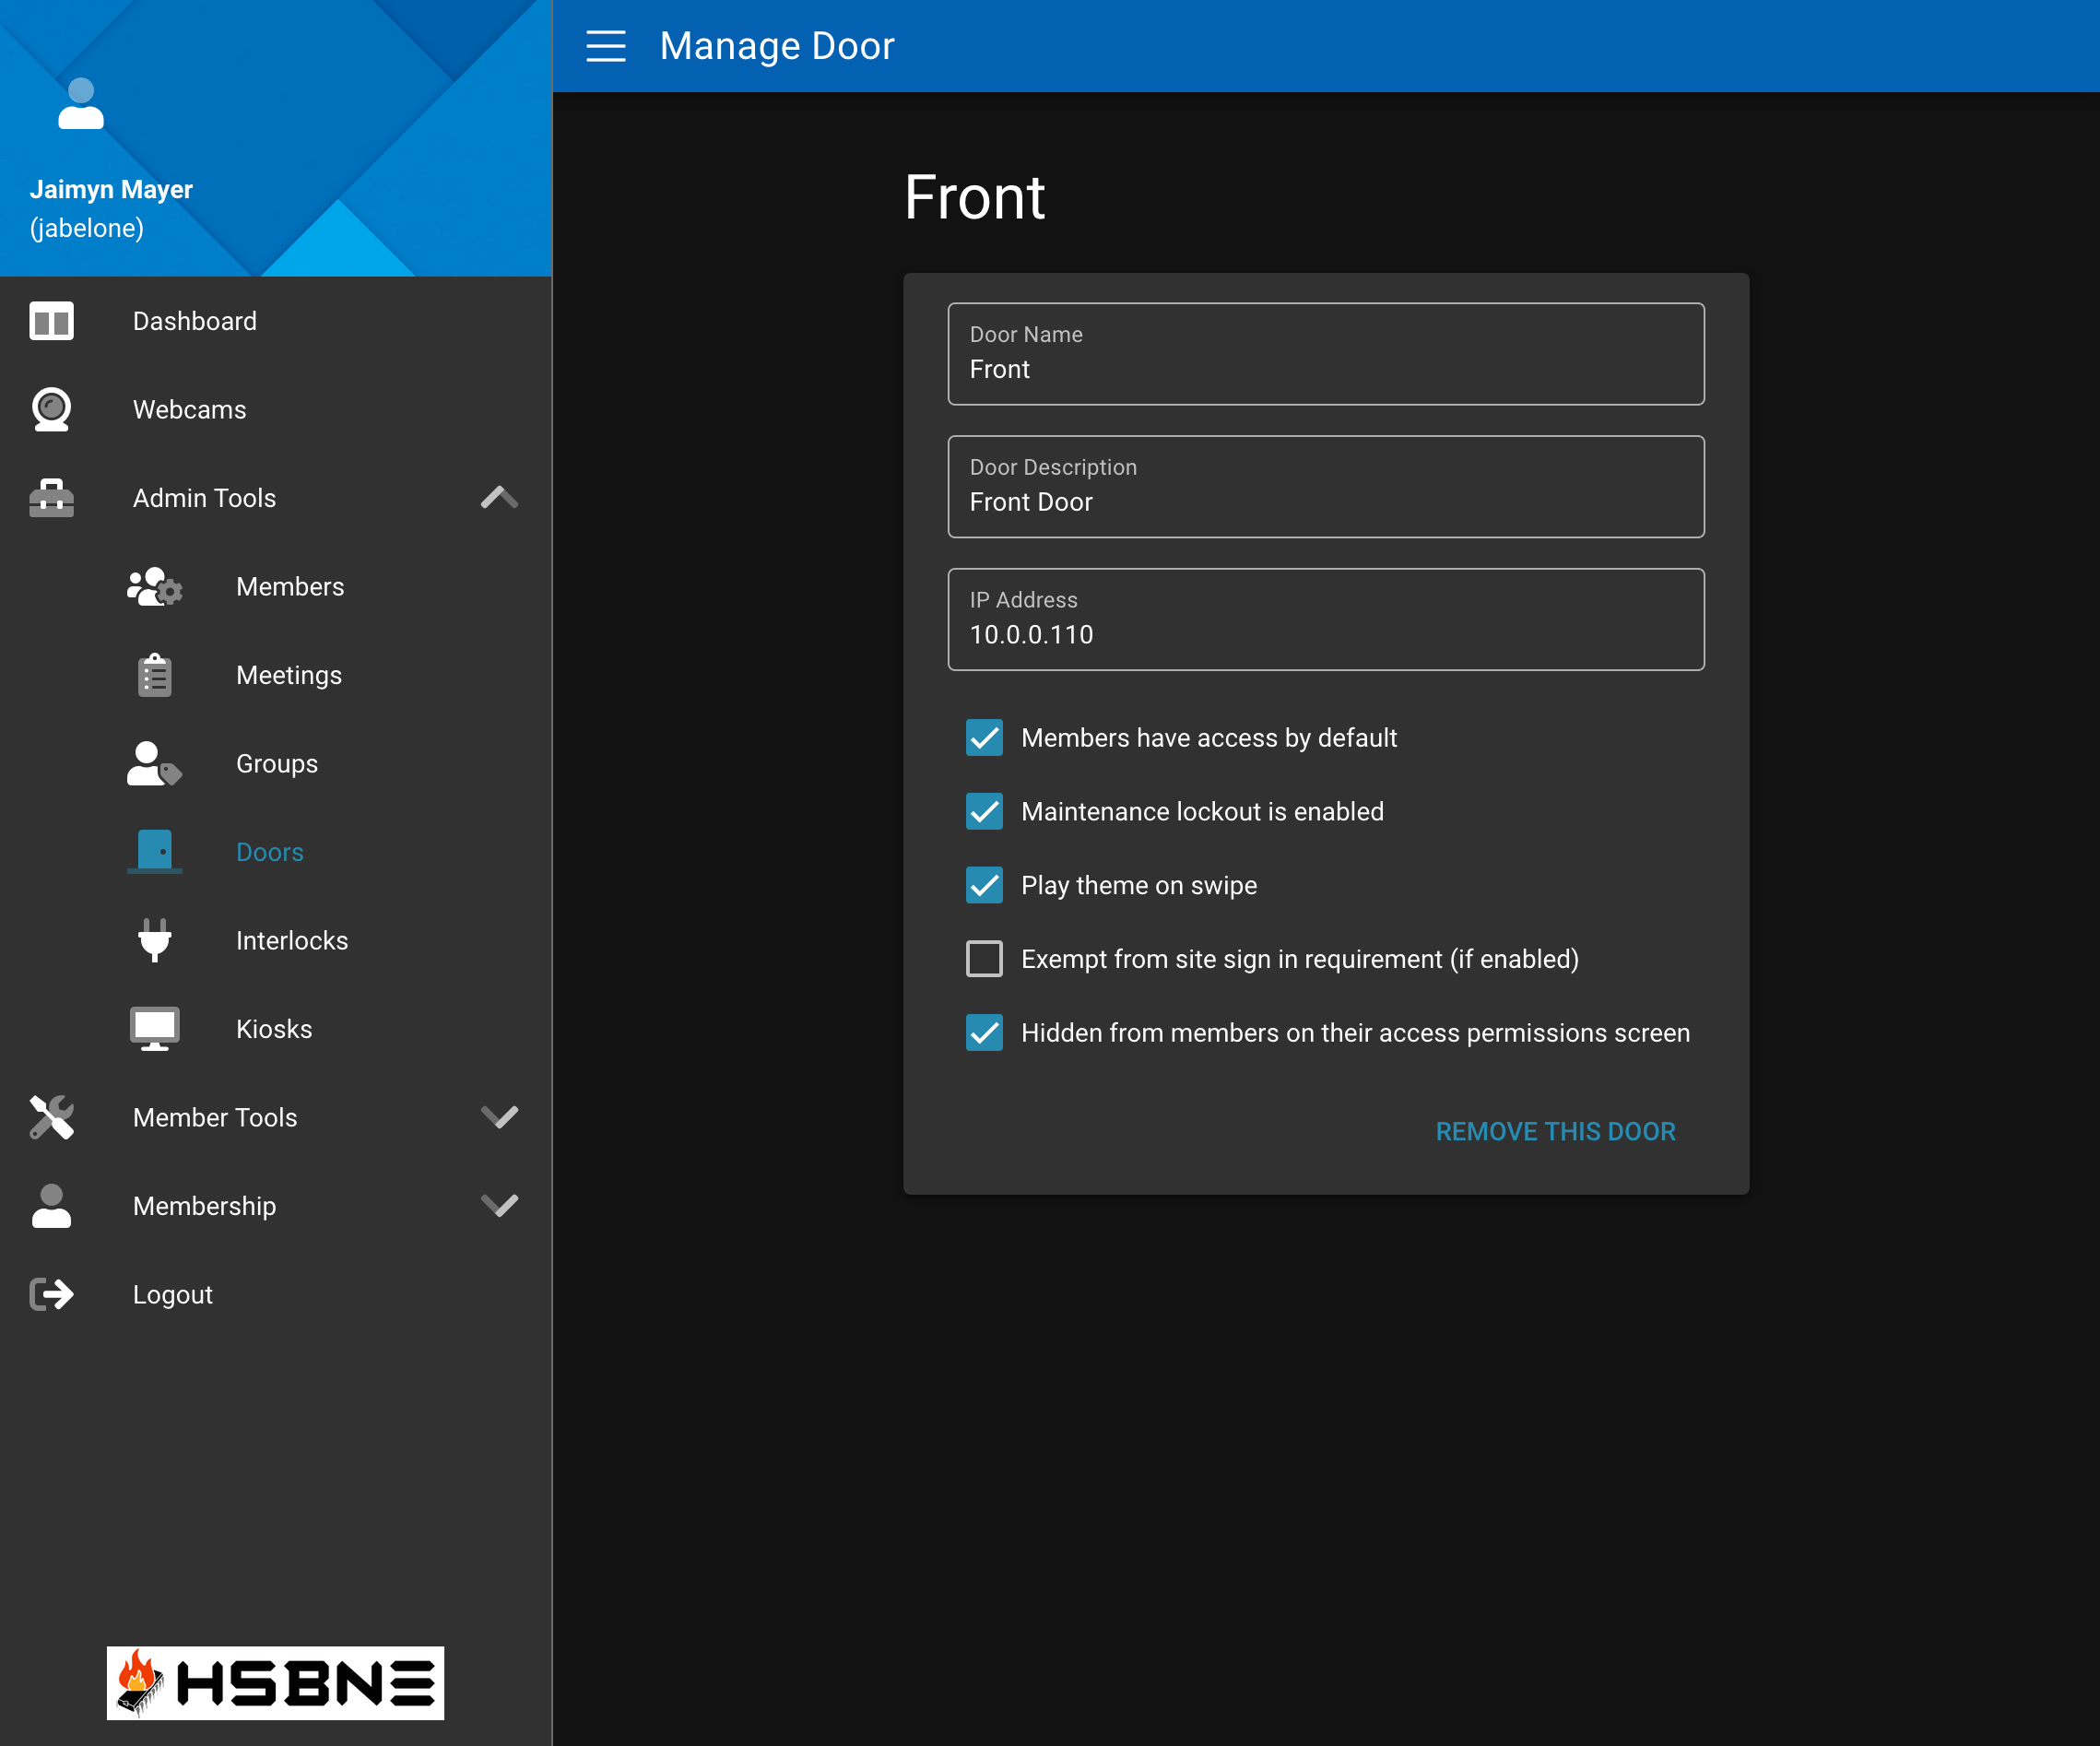
Task: Disable Maintenance lockout checkbox
Action: [984, 811]
